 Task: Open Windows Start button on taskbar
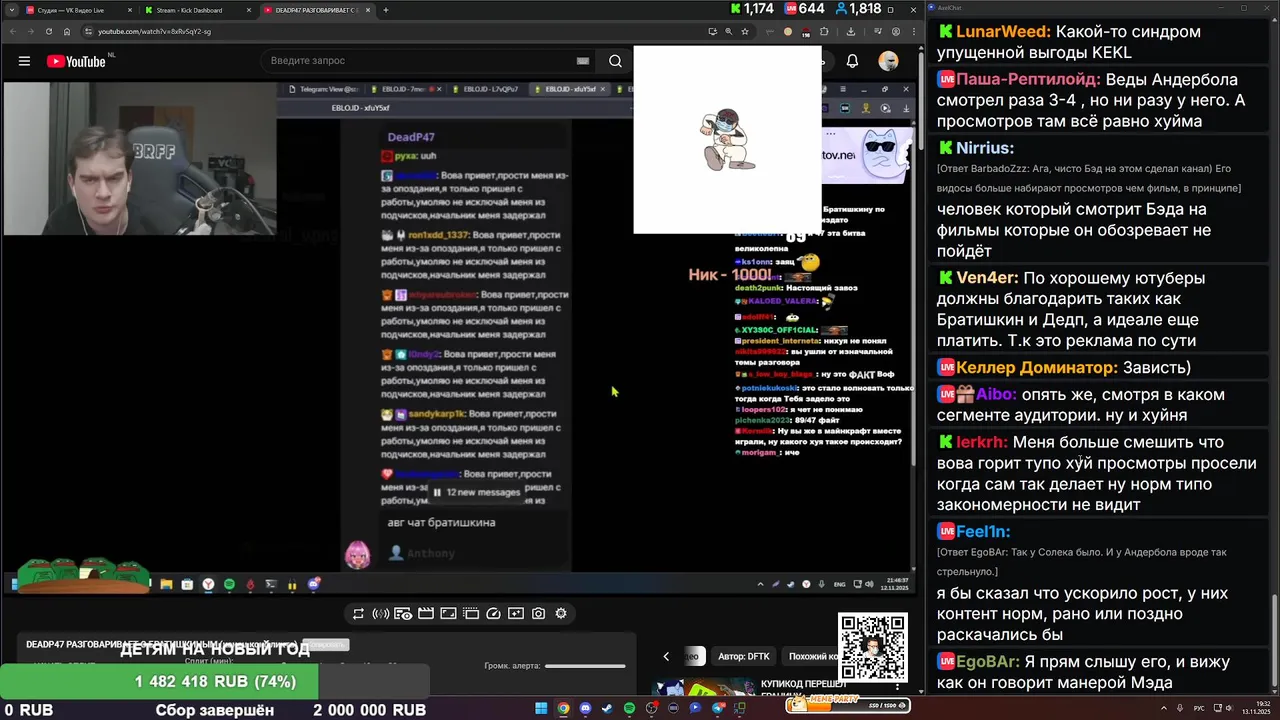tap(541, 709)
